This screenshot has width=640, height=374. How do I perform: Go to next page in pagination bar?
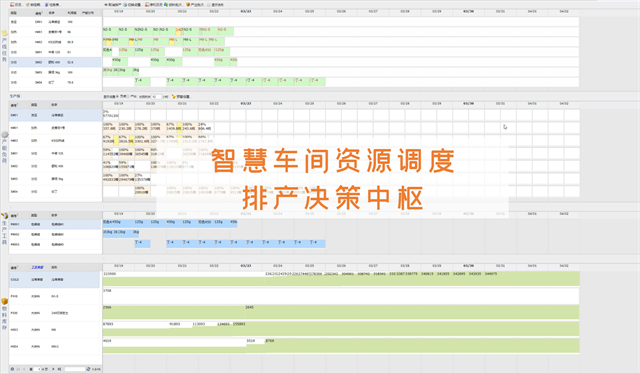point(53,369)
